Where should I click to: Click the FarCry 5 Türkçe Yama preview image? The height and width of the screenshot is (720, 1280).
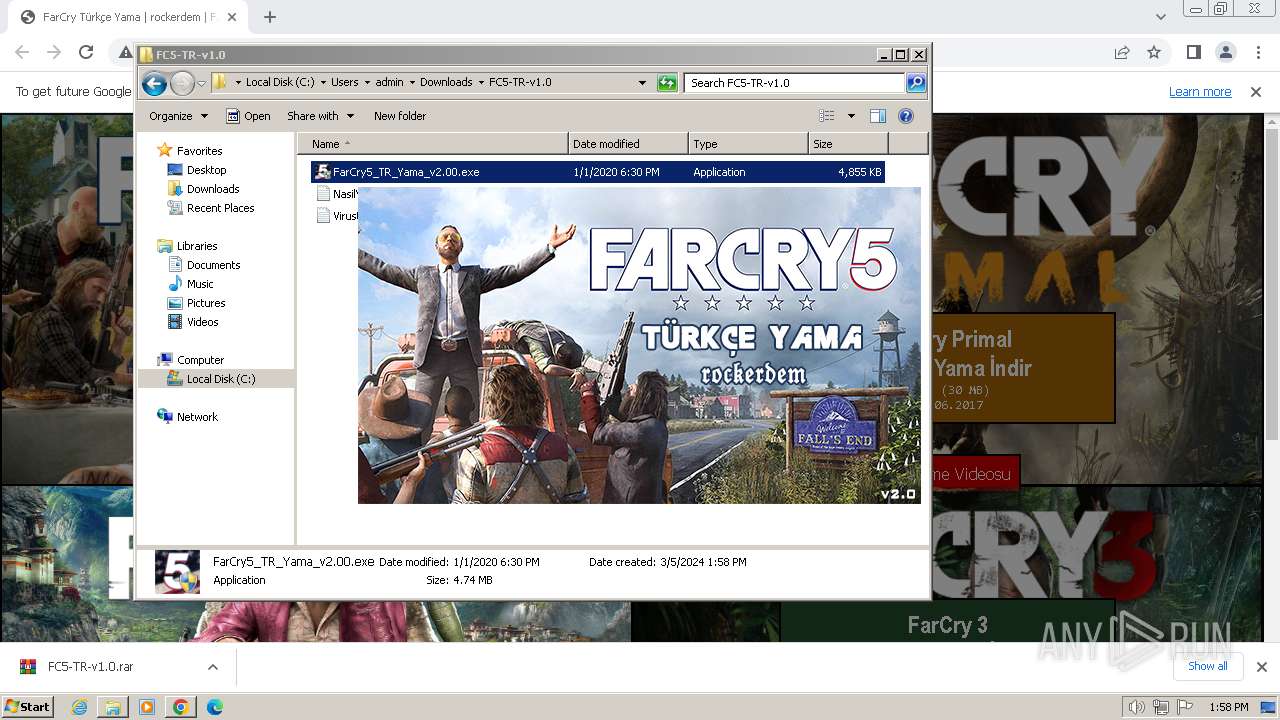[x=639, y=345]
